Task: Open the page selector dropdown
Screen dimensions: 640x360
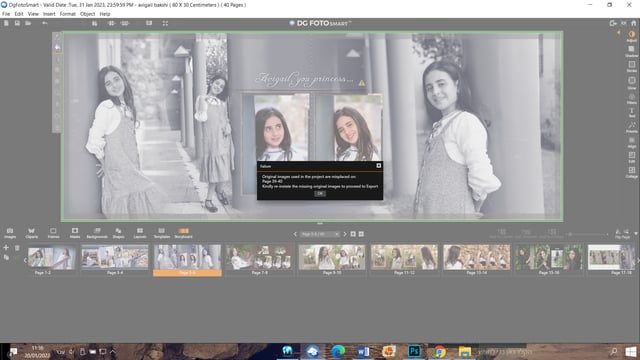Action: tap(320, 234)
